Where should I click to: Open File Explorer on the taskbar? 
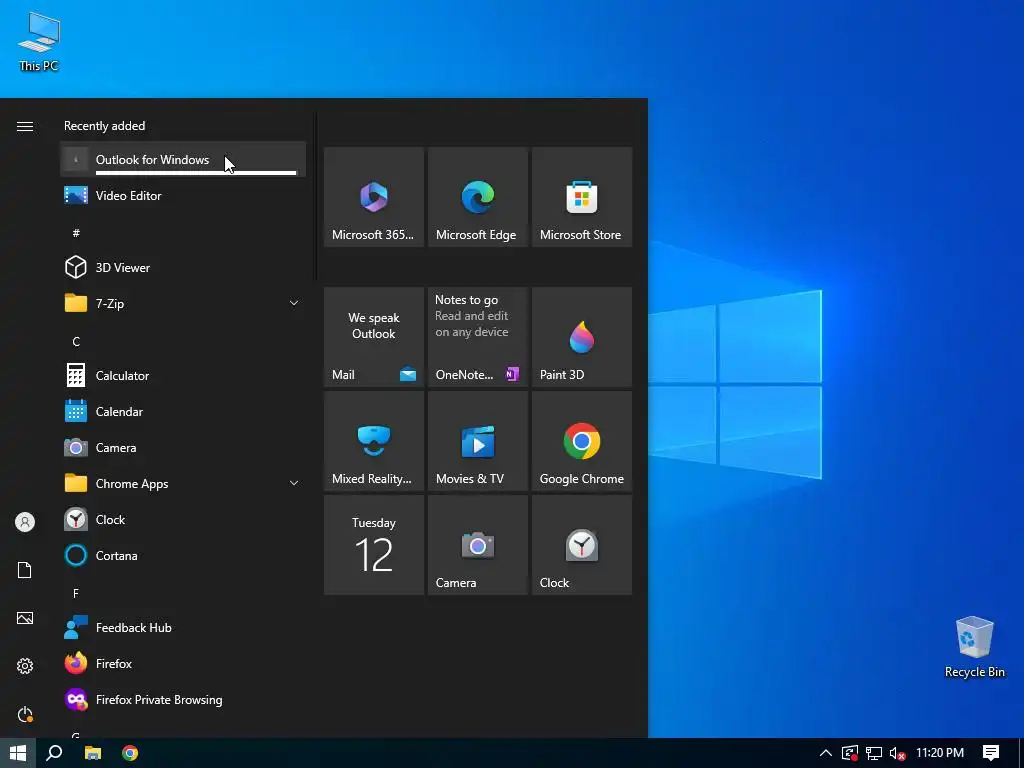(x=93, y=753)
